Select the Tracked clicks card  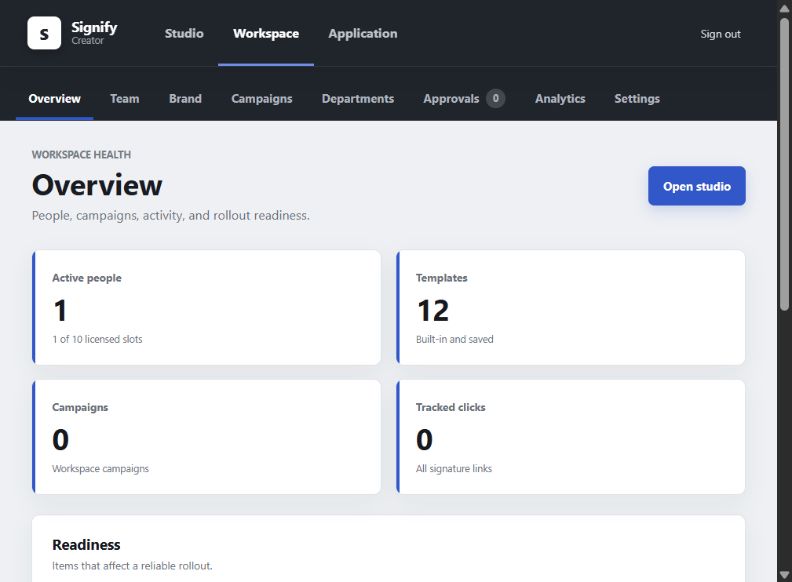[570, 437]
